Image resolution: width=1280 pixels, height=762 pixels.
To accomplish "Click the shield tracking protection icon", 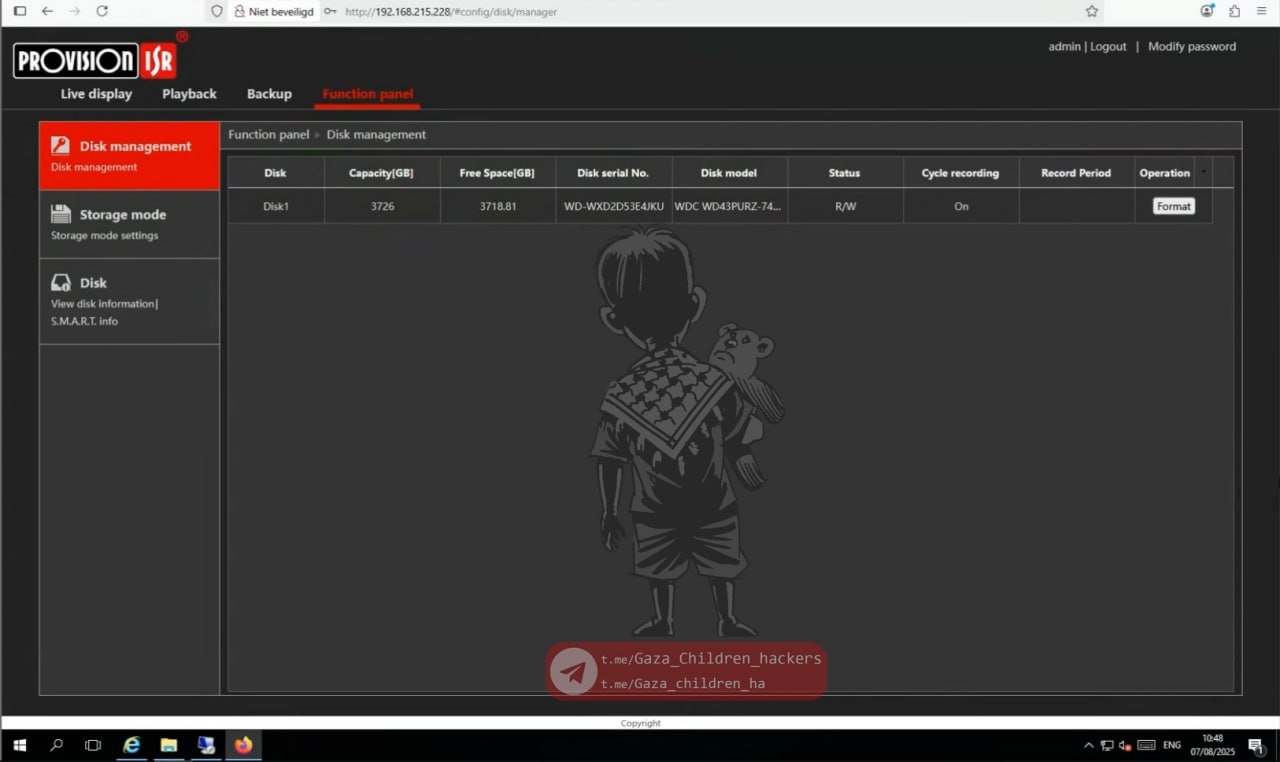I will pyautogui.click(x=217, y=11).
